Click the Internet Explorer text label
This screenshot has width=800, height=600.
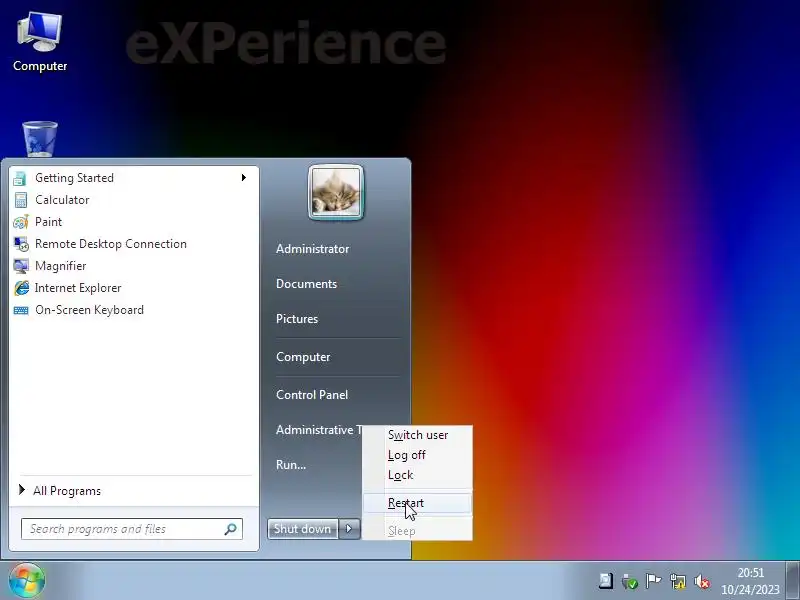coord(78,288)
